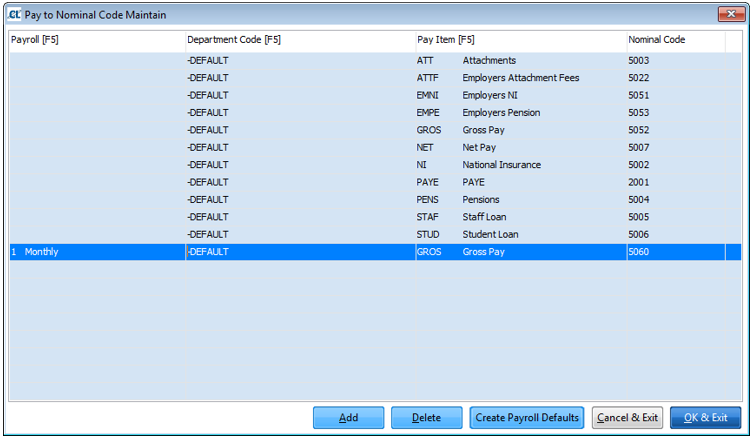Close the Pay to Nominal Code Maintain window
Image resolution: width=755 pixels, height=437 pixels.
tap(730, 14)
